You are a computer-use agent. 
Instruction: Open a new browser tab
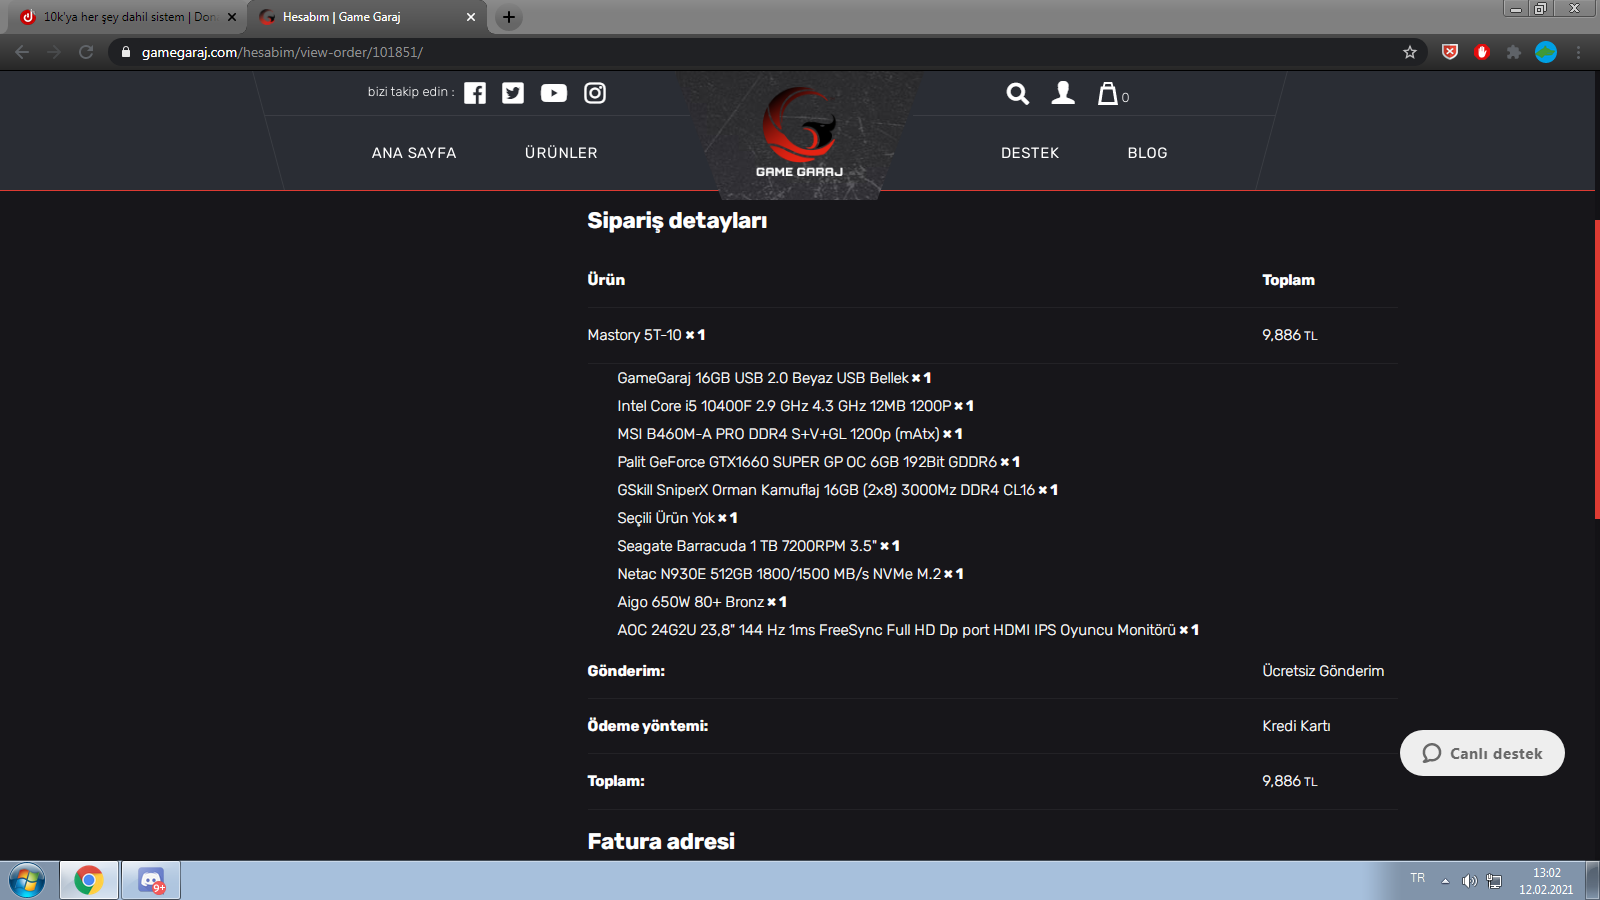509,17
